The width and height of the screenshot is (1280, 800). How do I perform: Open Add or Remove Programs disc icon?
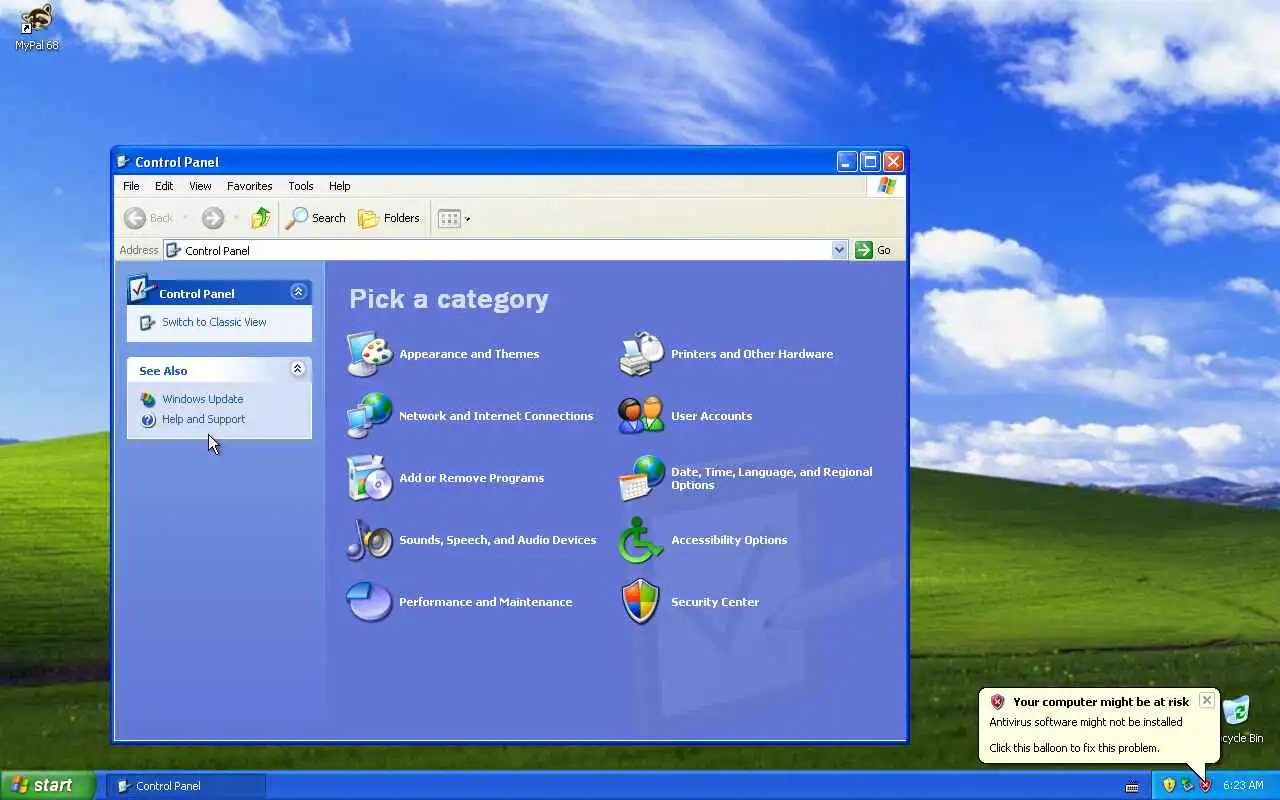click(369, 478)
